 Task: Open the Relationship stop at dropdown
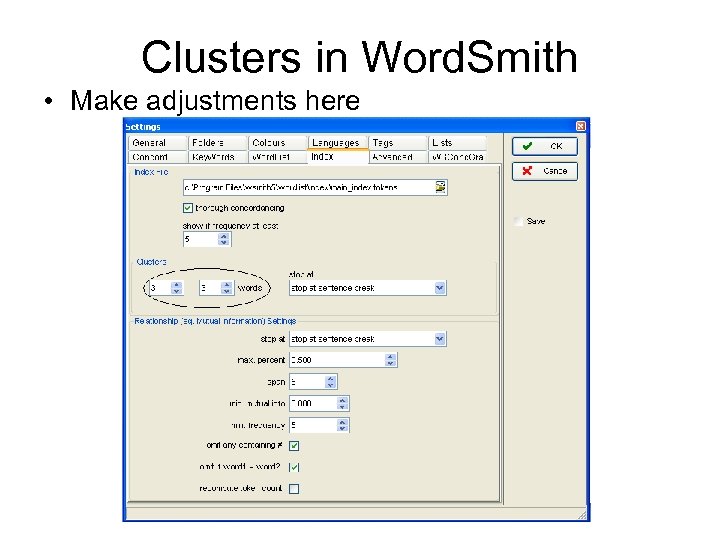439,339
